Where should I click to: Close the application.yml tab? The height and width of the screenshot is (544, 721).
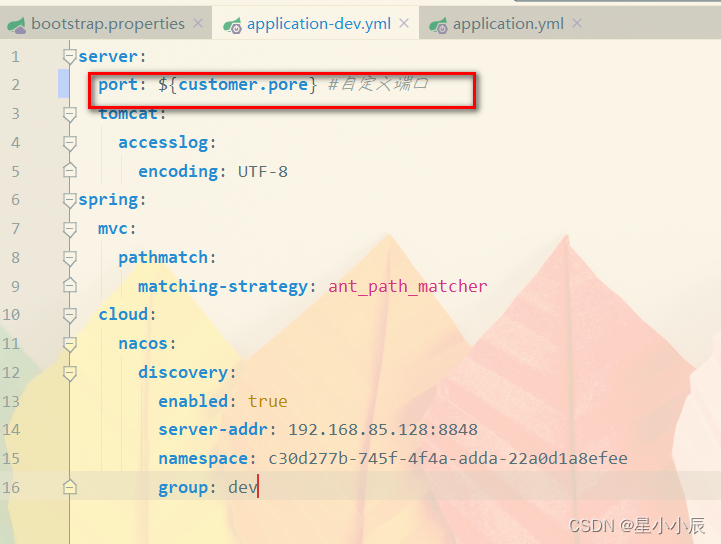pos(577,23)
